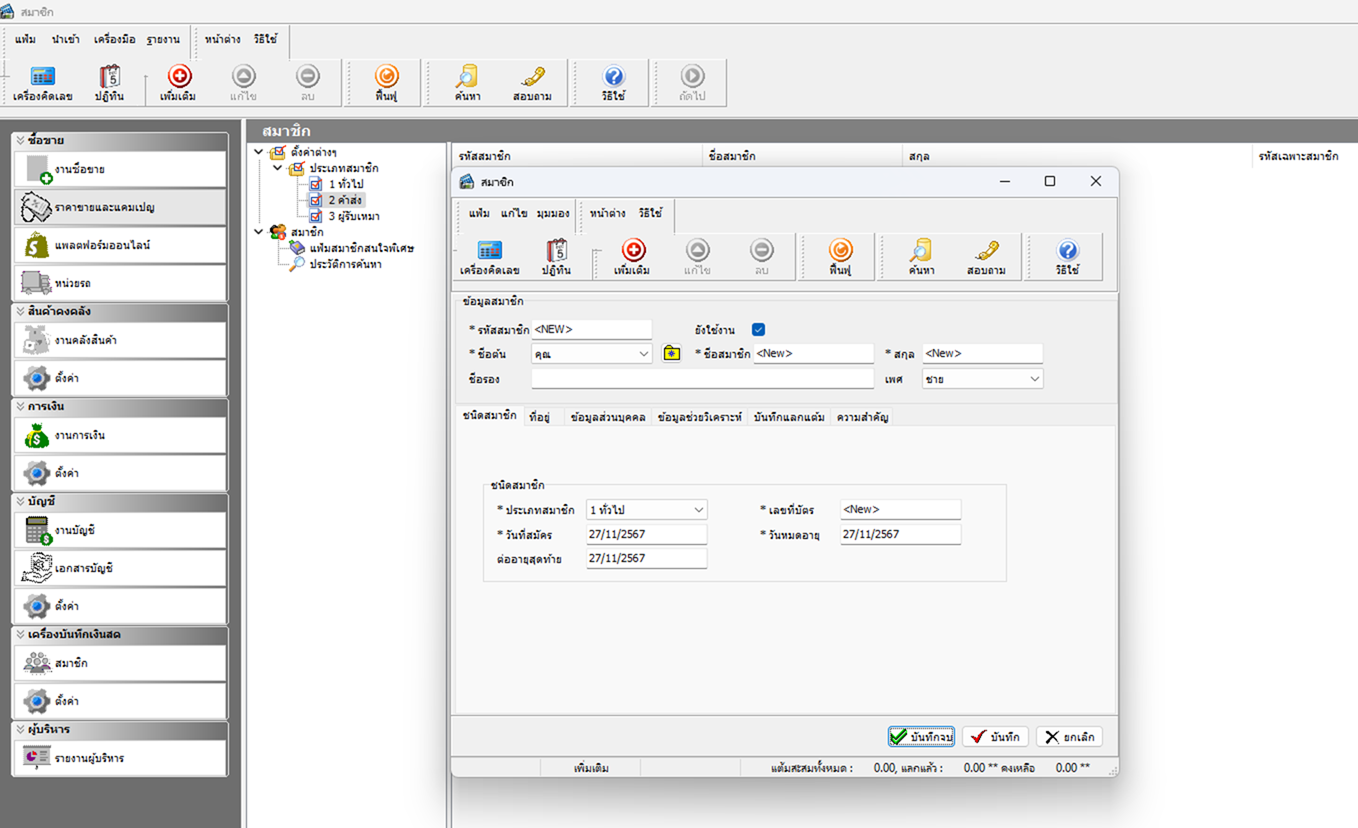Click the ยกเลิก cancel button

(x=1069, y=737)
